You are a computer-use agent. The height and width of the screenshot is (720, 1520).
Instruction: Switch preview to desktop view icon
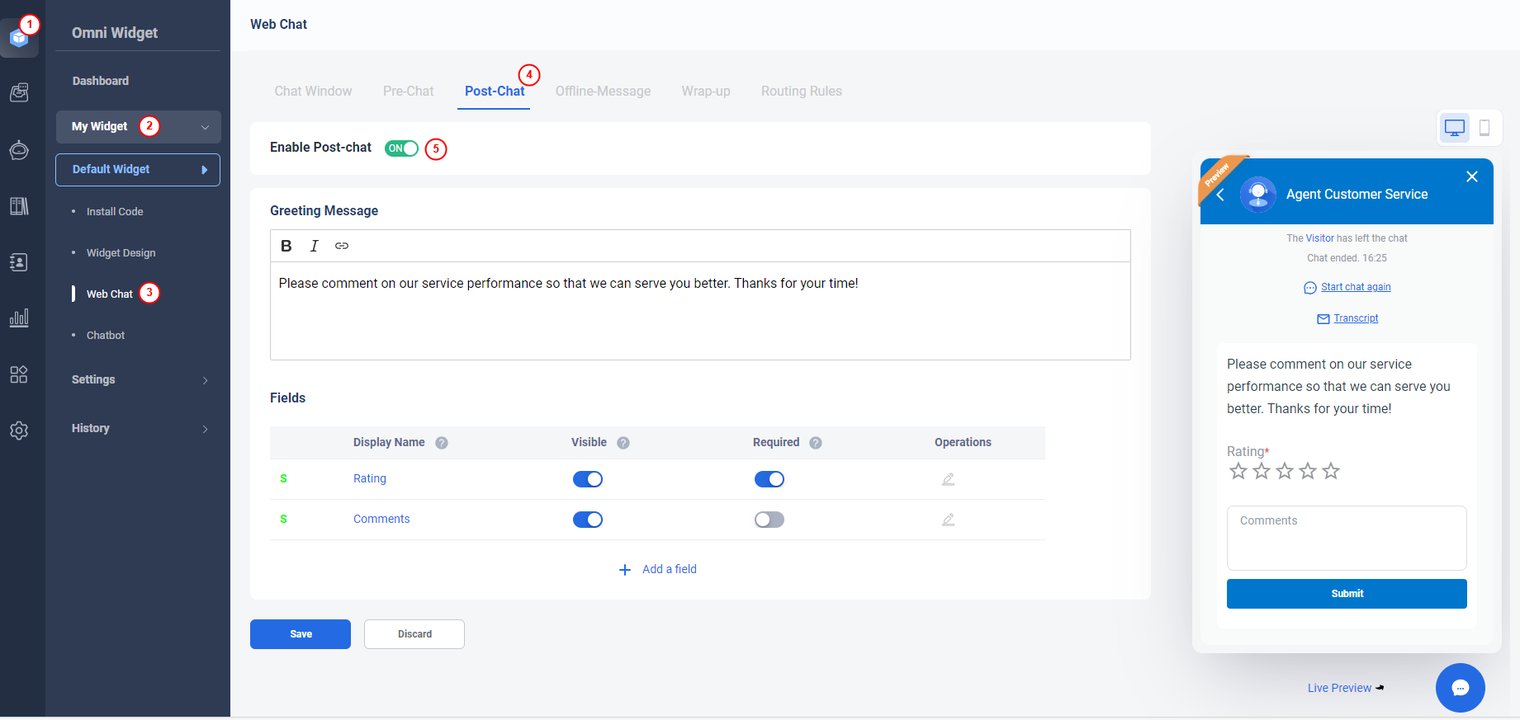tap(1455, 128)
